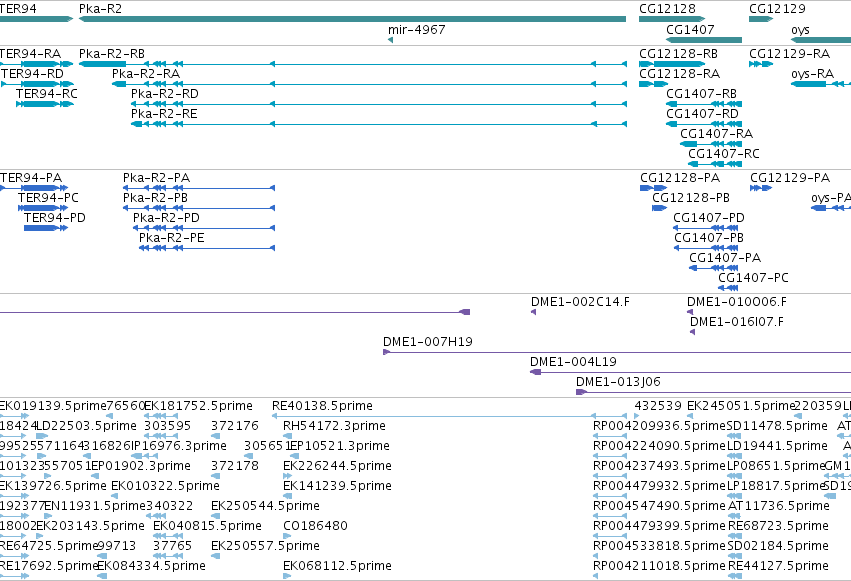Select EST EK250557.5prime label
The image size is (851, 581).
tap(265, 546)
